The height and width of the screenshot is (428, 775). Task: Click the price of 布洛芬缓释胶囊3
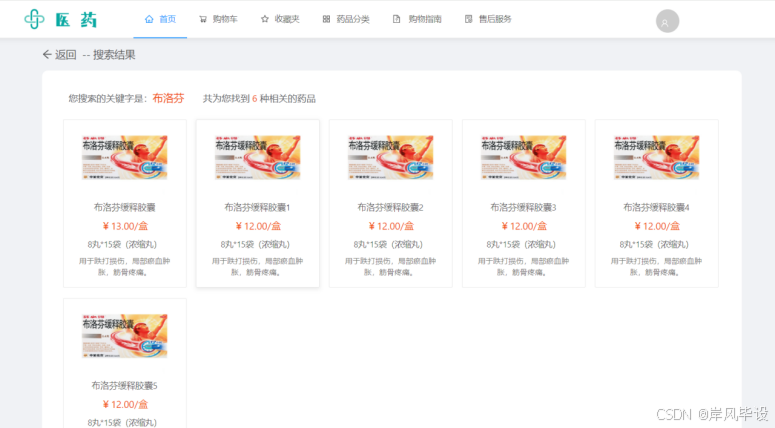[524, 226]
